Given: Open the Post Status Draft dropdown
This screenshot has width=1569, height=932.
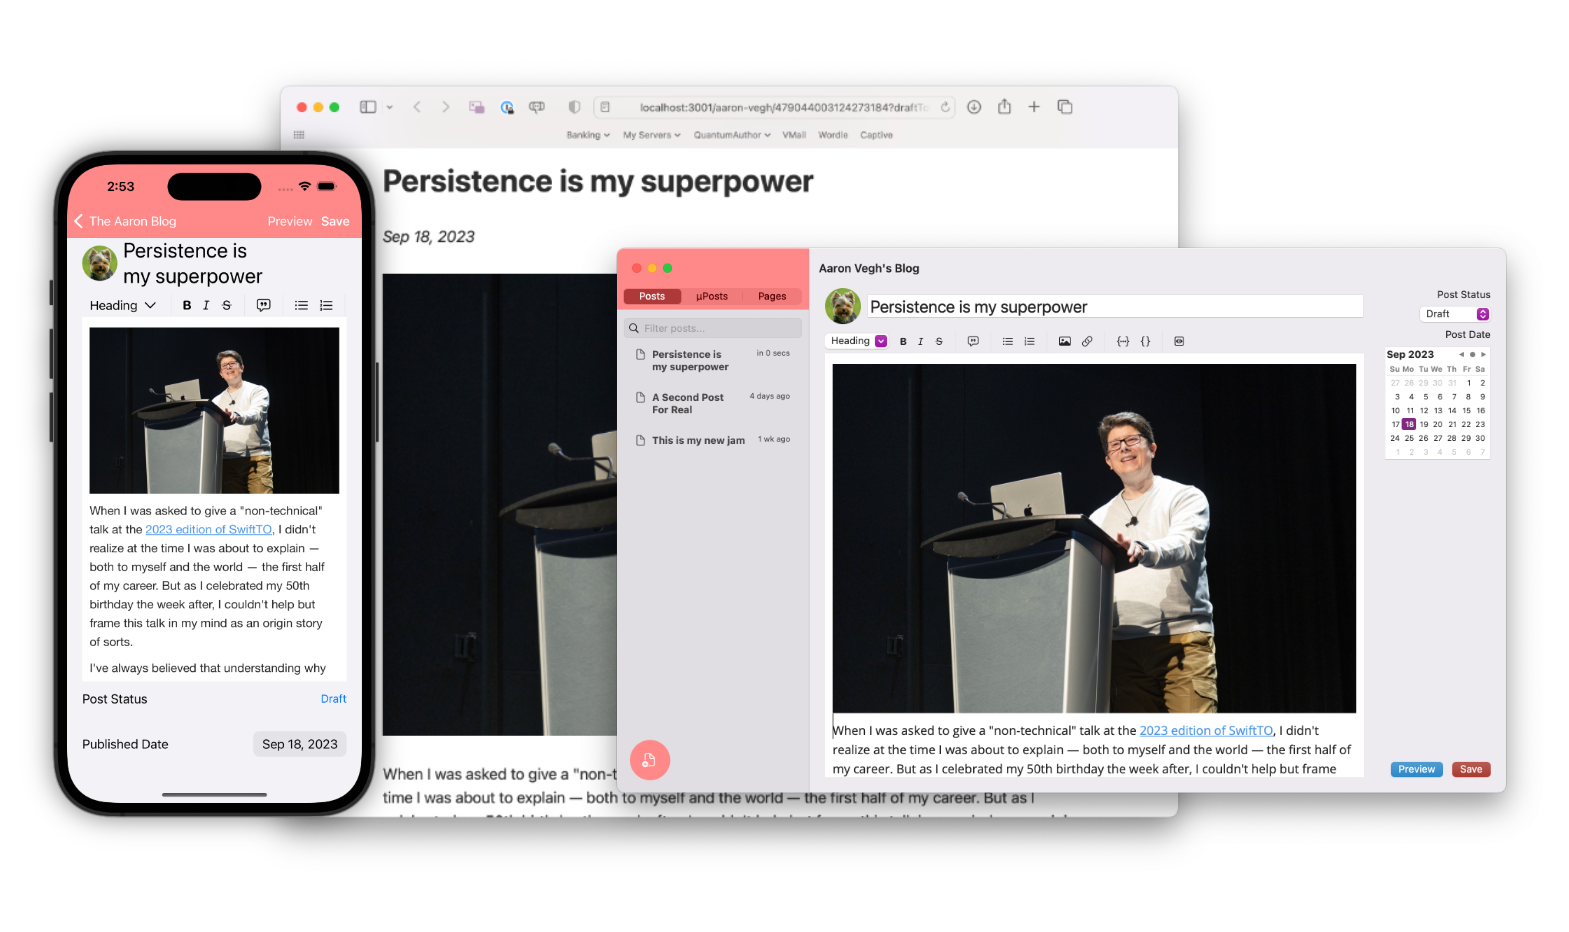Looking at the screenshot, I should (x=1456, y=314).
